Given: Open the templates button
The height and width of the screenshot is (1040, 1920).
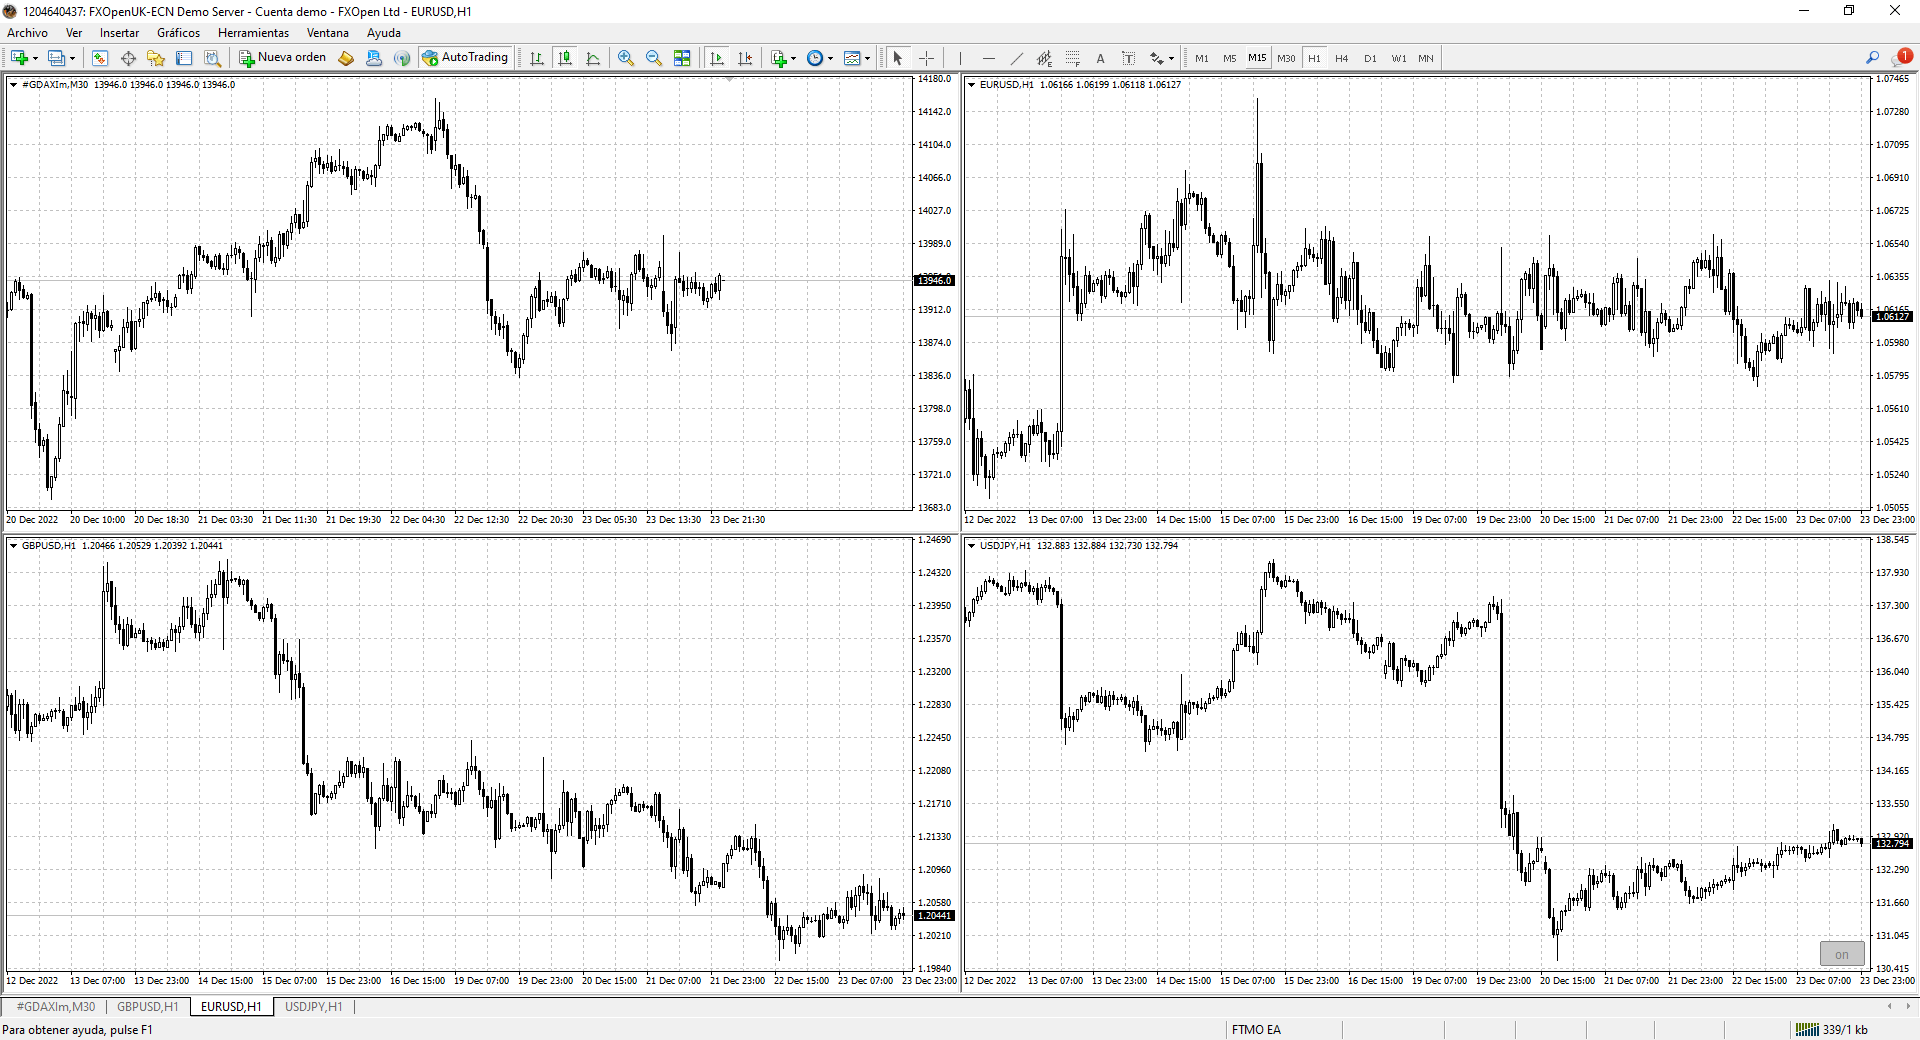Looking at the screenshot, I should click(852, 58).
